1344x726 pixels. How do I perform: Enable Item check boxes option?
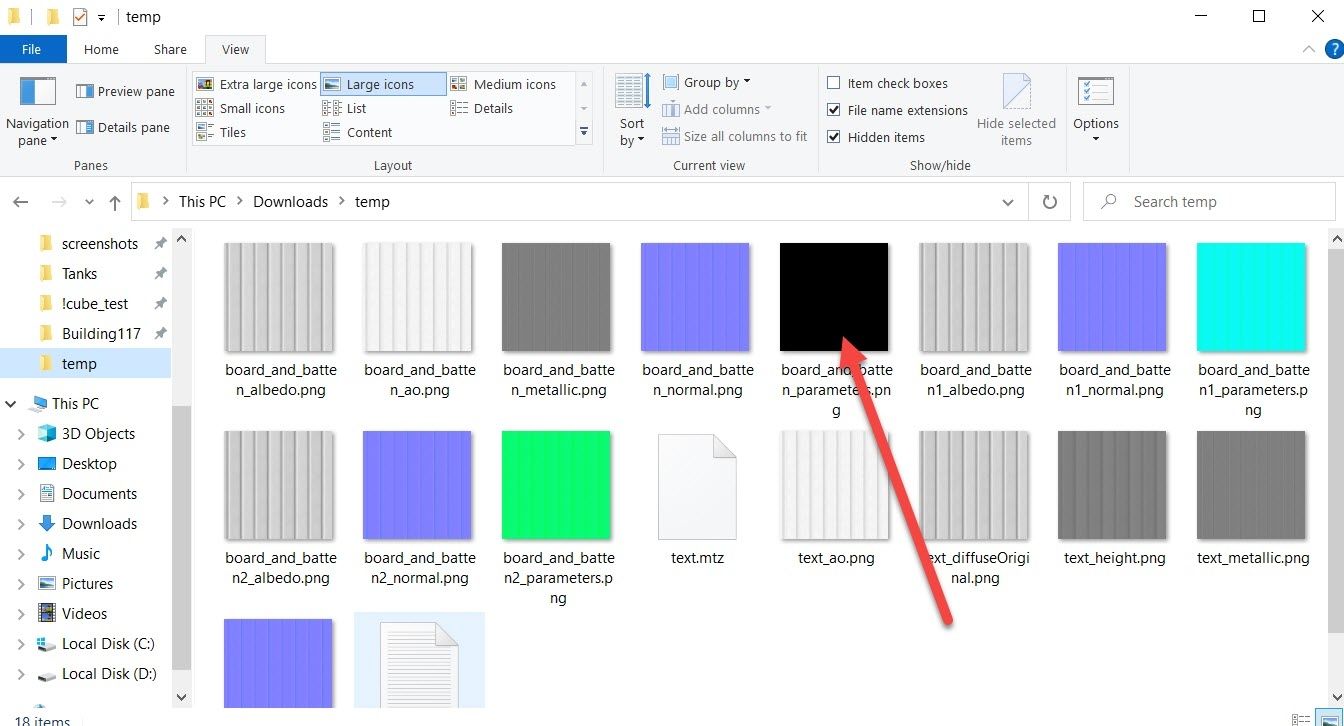pyautogui.click(x=834, y=83)
